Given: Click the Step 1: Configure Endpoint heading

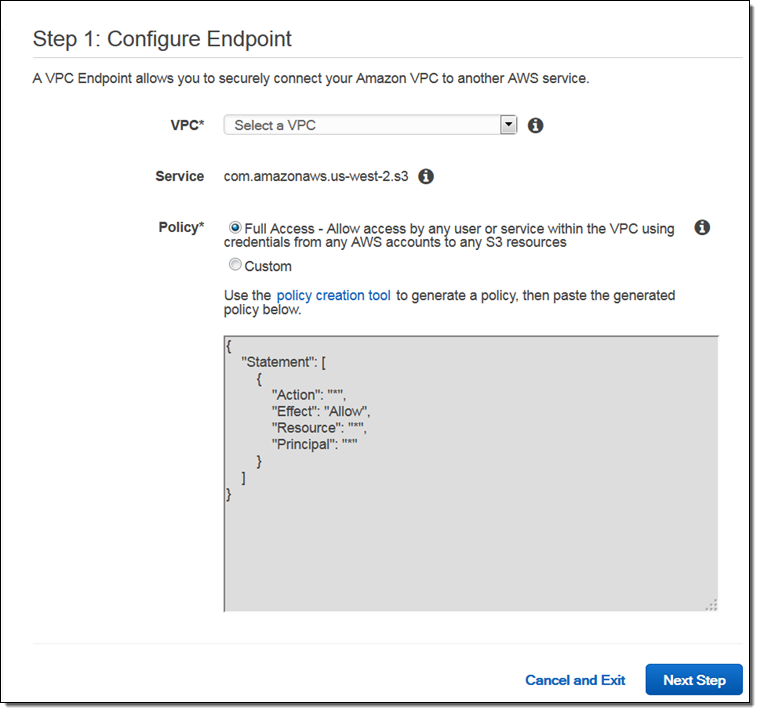Looking at the screenshot, I should point(162,39).
